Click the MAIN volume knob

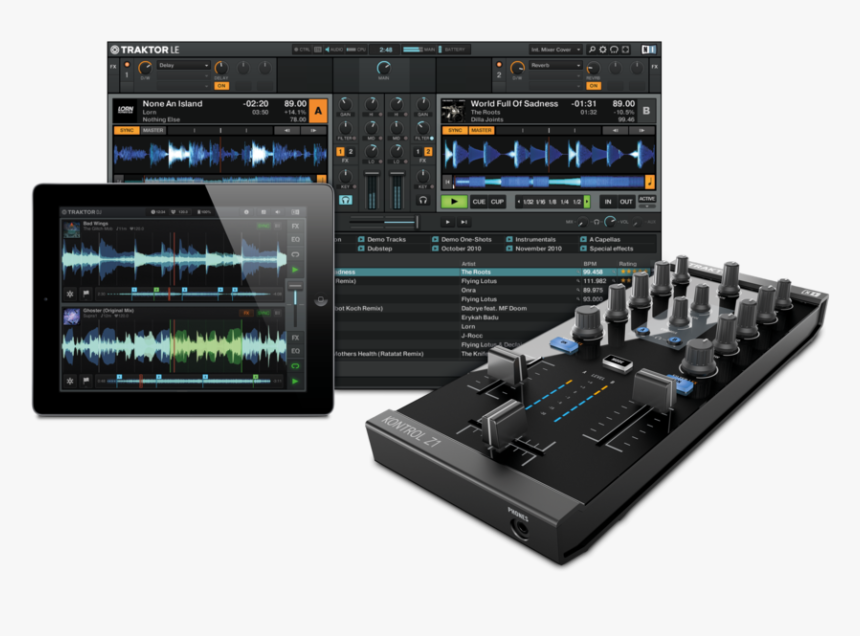point(383,68)
